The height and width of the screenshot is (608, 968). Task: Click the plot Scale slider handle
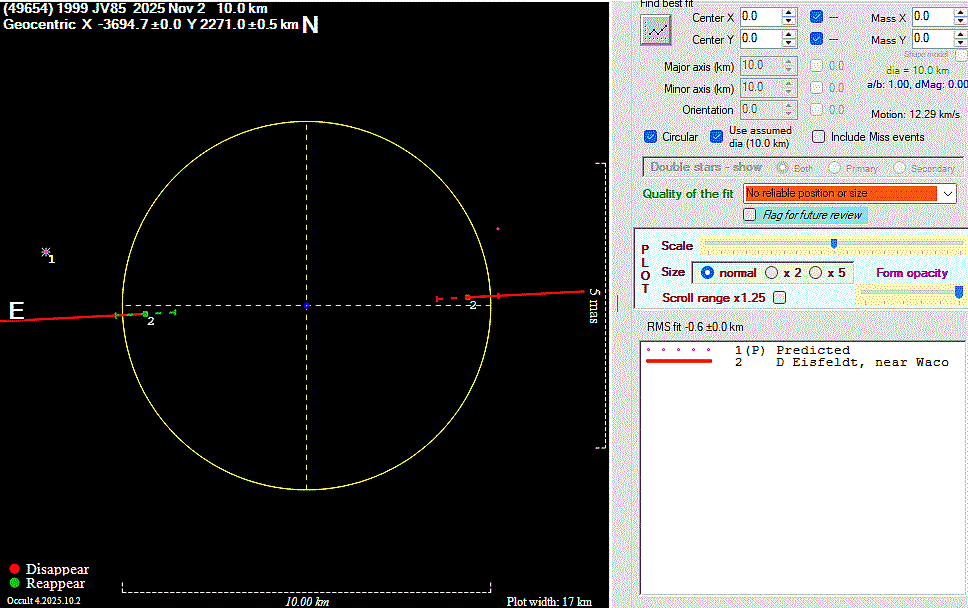(833, 244)
